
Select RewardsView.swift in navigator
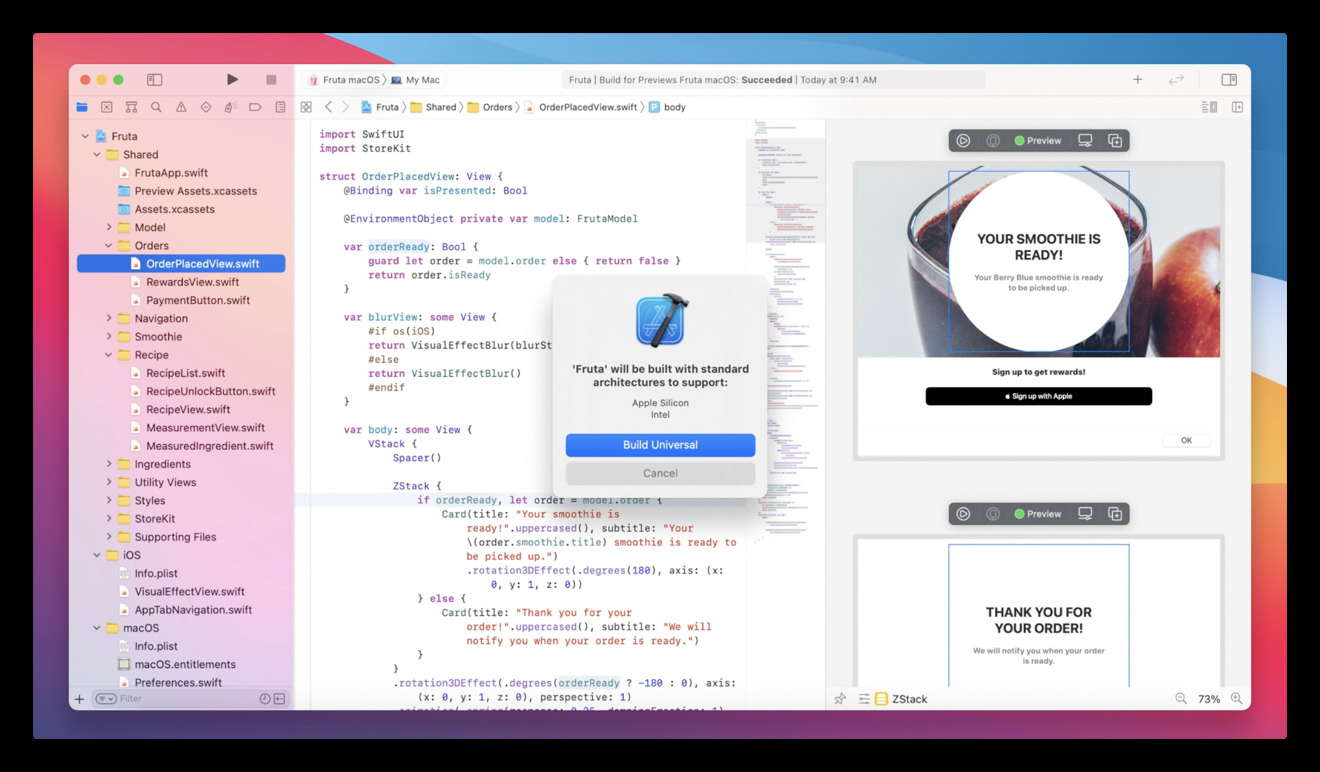(x=192, y=282)
